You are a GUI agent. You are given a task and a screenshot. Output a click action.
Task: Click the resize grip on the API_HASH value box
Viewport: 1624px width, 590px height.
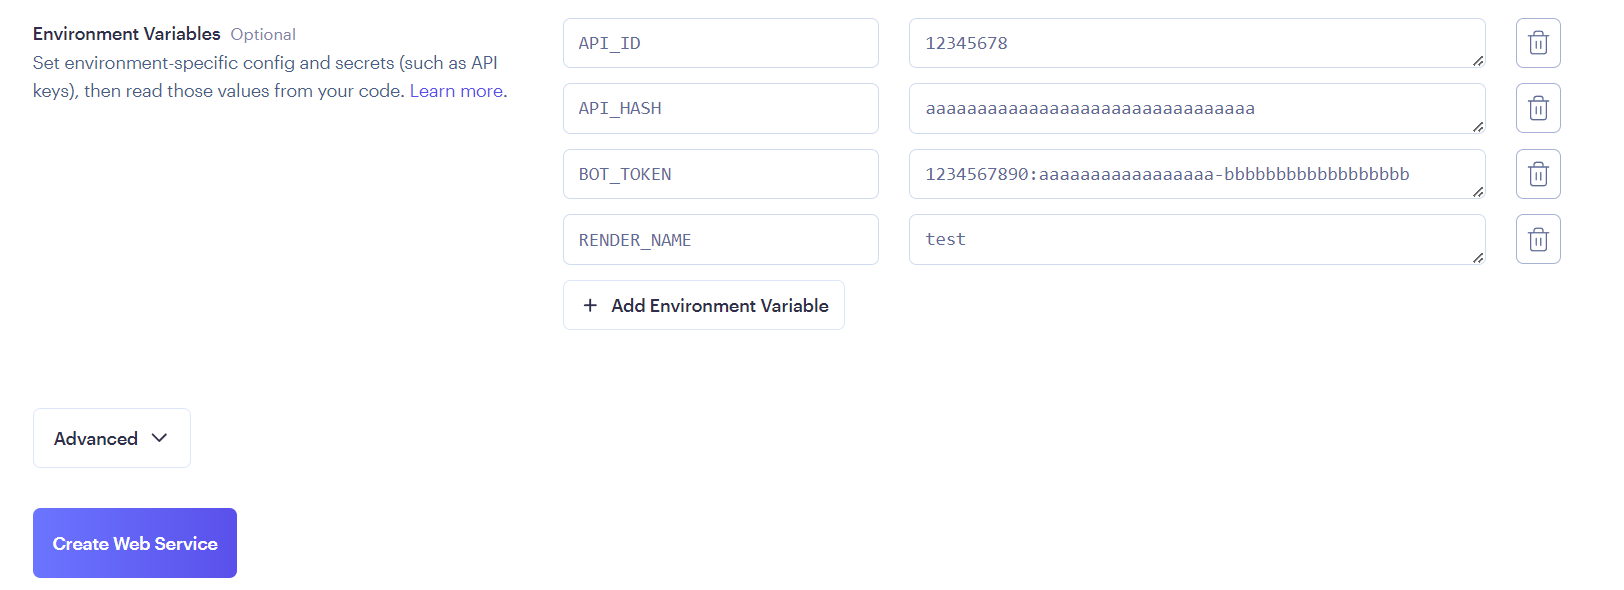tap(1477, 126)
